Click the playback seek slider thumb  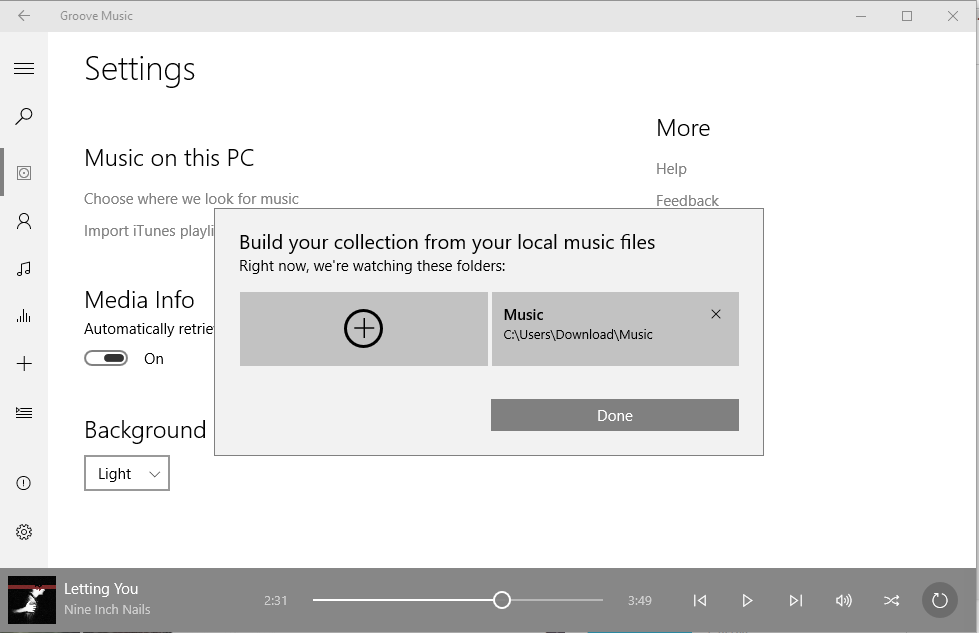tap(501, 600)
